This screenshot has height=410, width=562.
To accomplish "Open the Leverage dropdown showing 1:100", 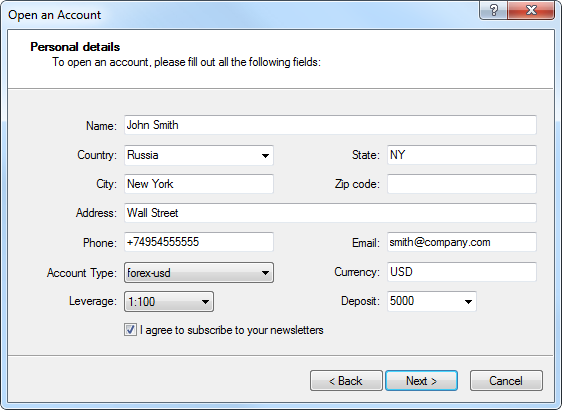I will (169, 301).
